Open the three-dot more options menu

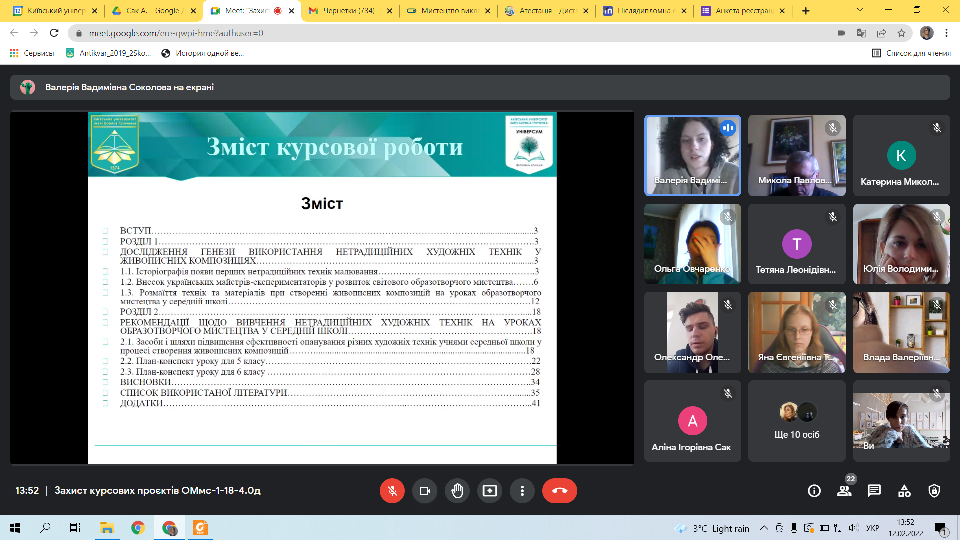[x=521, y=491]
